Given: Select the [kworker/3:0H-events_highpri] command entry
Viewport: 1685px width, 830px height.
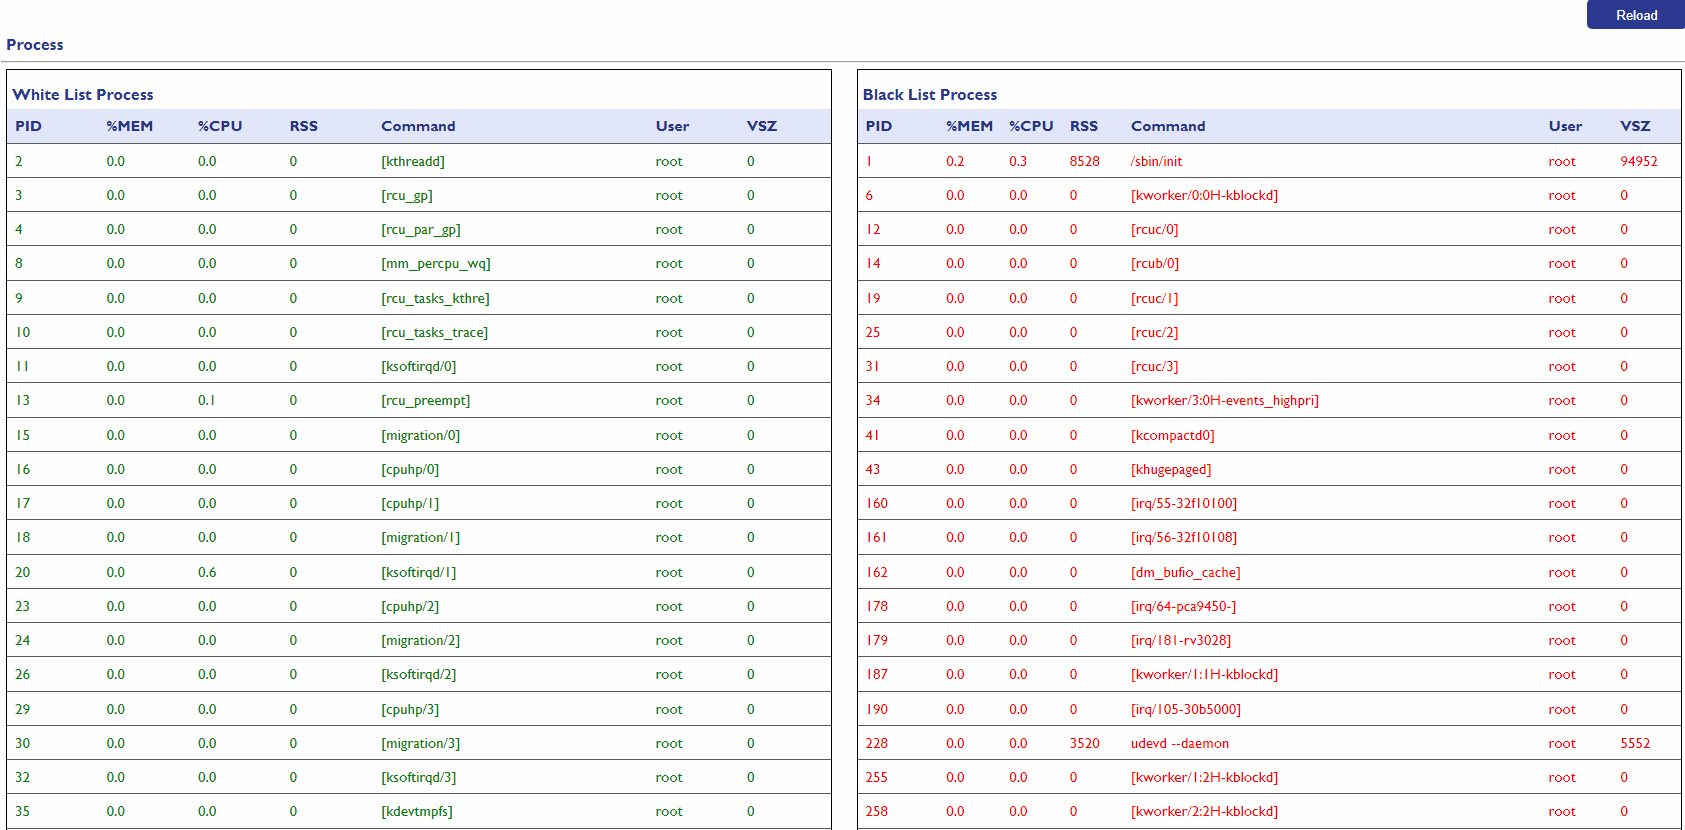Looking at the screenshot, I should 1225,401.
